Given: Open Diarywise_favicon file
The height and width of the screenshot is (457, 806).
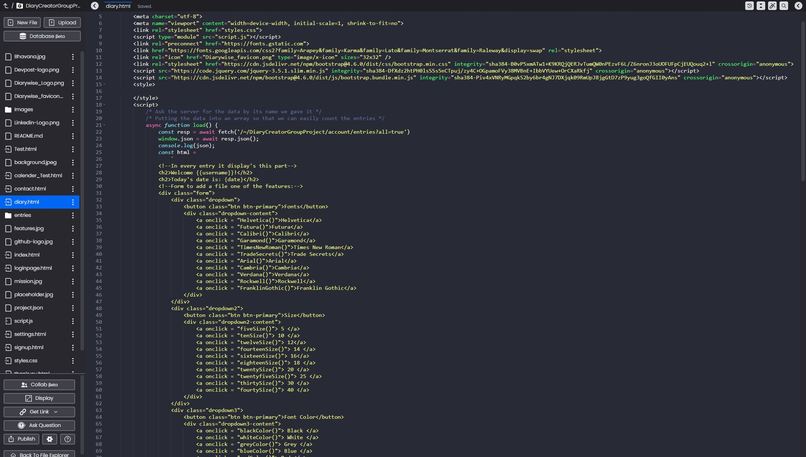Looking at the screenshot, I should click(39, 96).
